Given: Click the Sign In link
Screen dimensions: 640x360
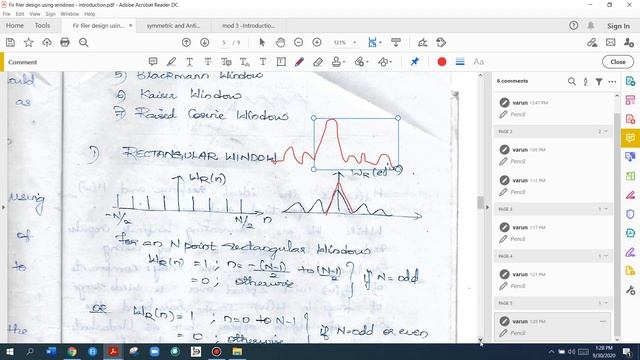Looking at the screenshot, I should click(x=618, y=26).
